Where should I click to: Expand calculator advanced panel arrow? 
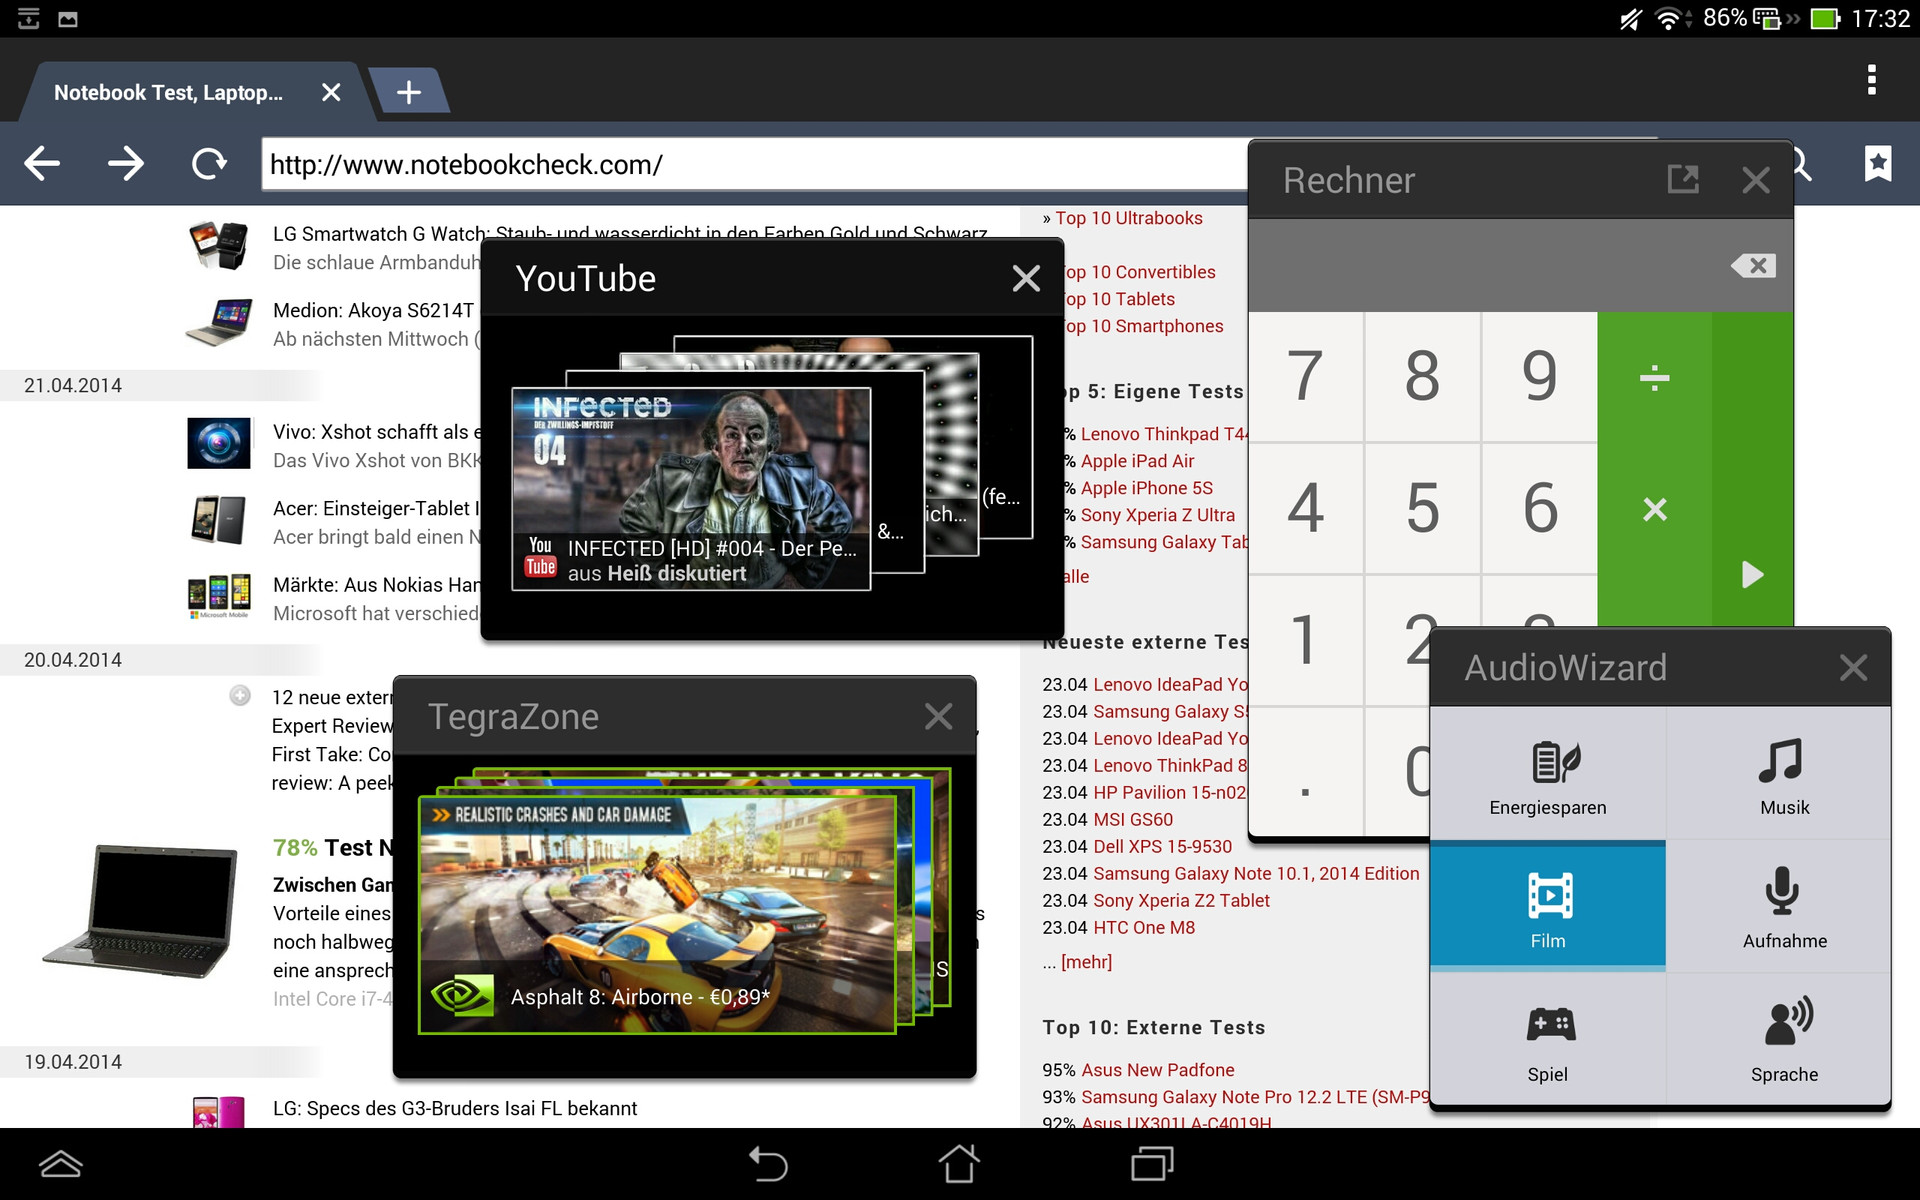tap(1752, 574)
